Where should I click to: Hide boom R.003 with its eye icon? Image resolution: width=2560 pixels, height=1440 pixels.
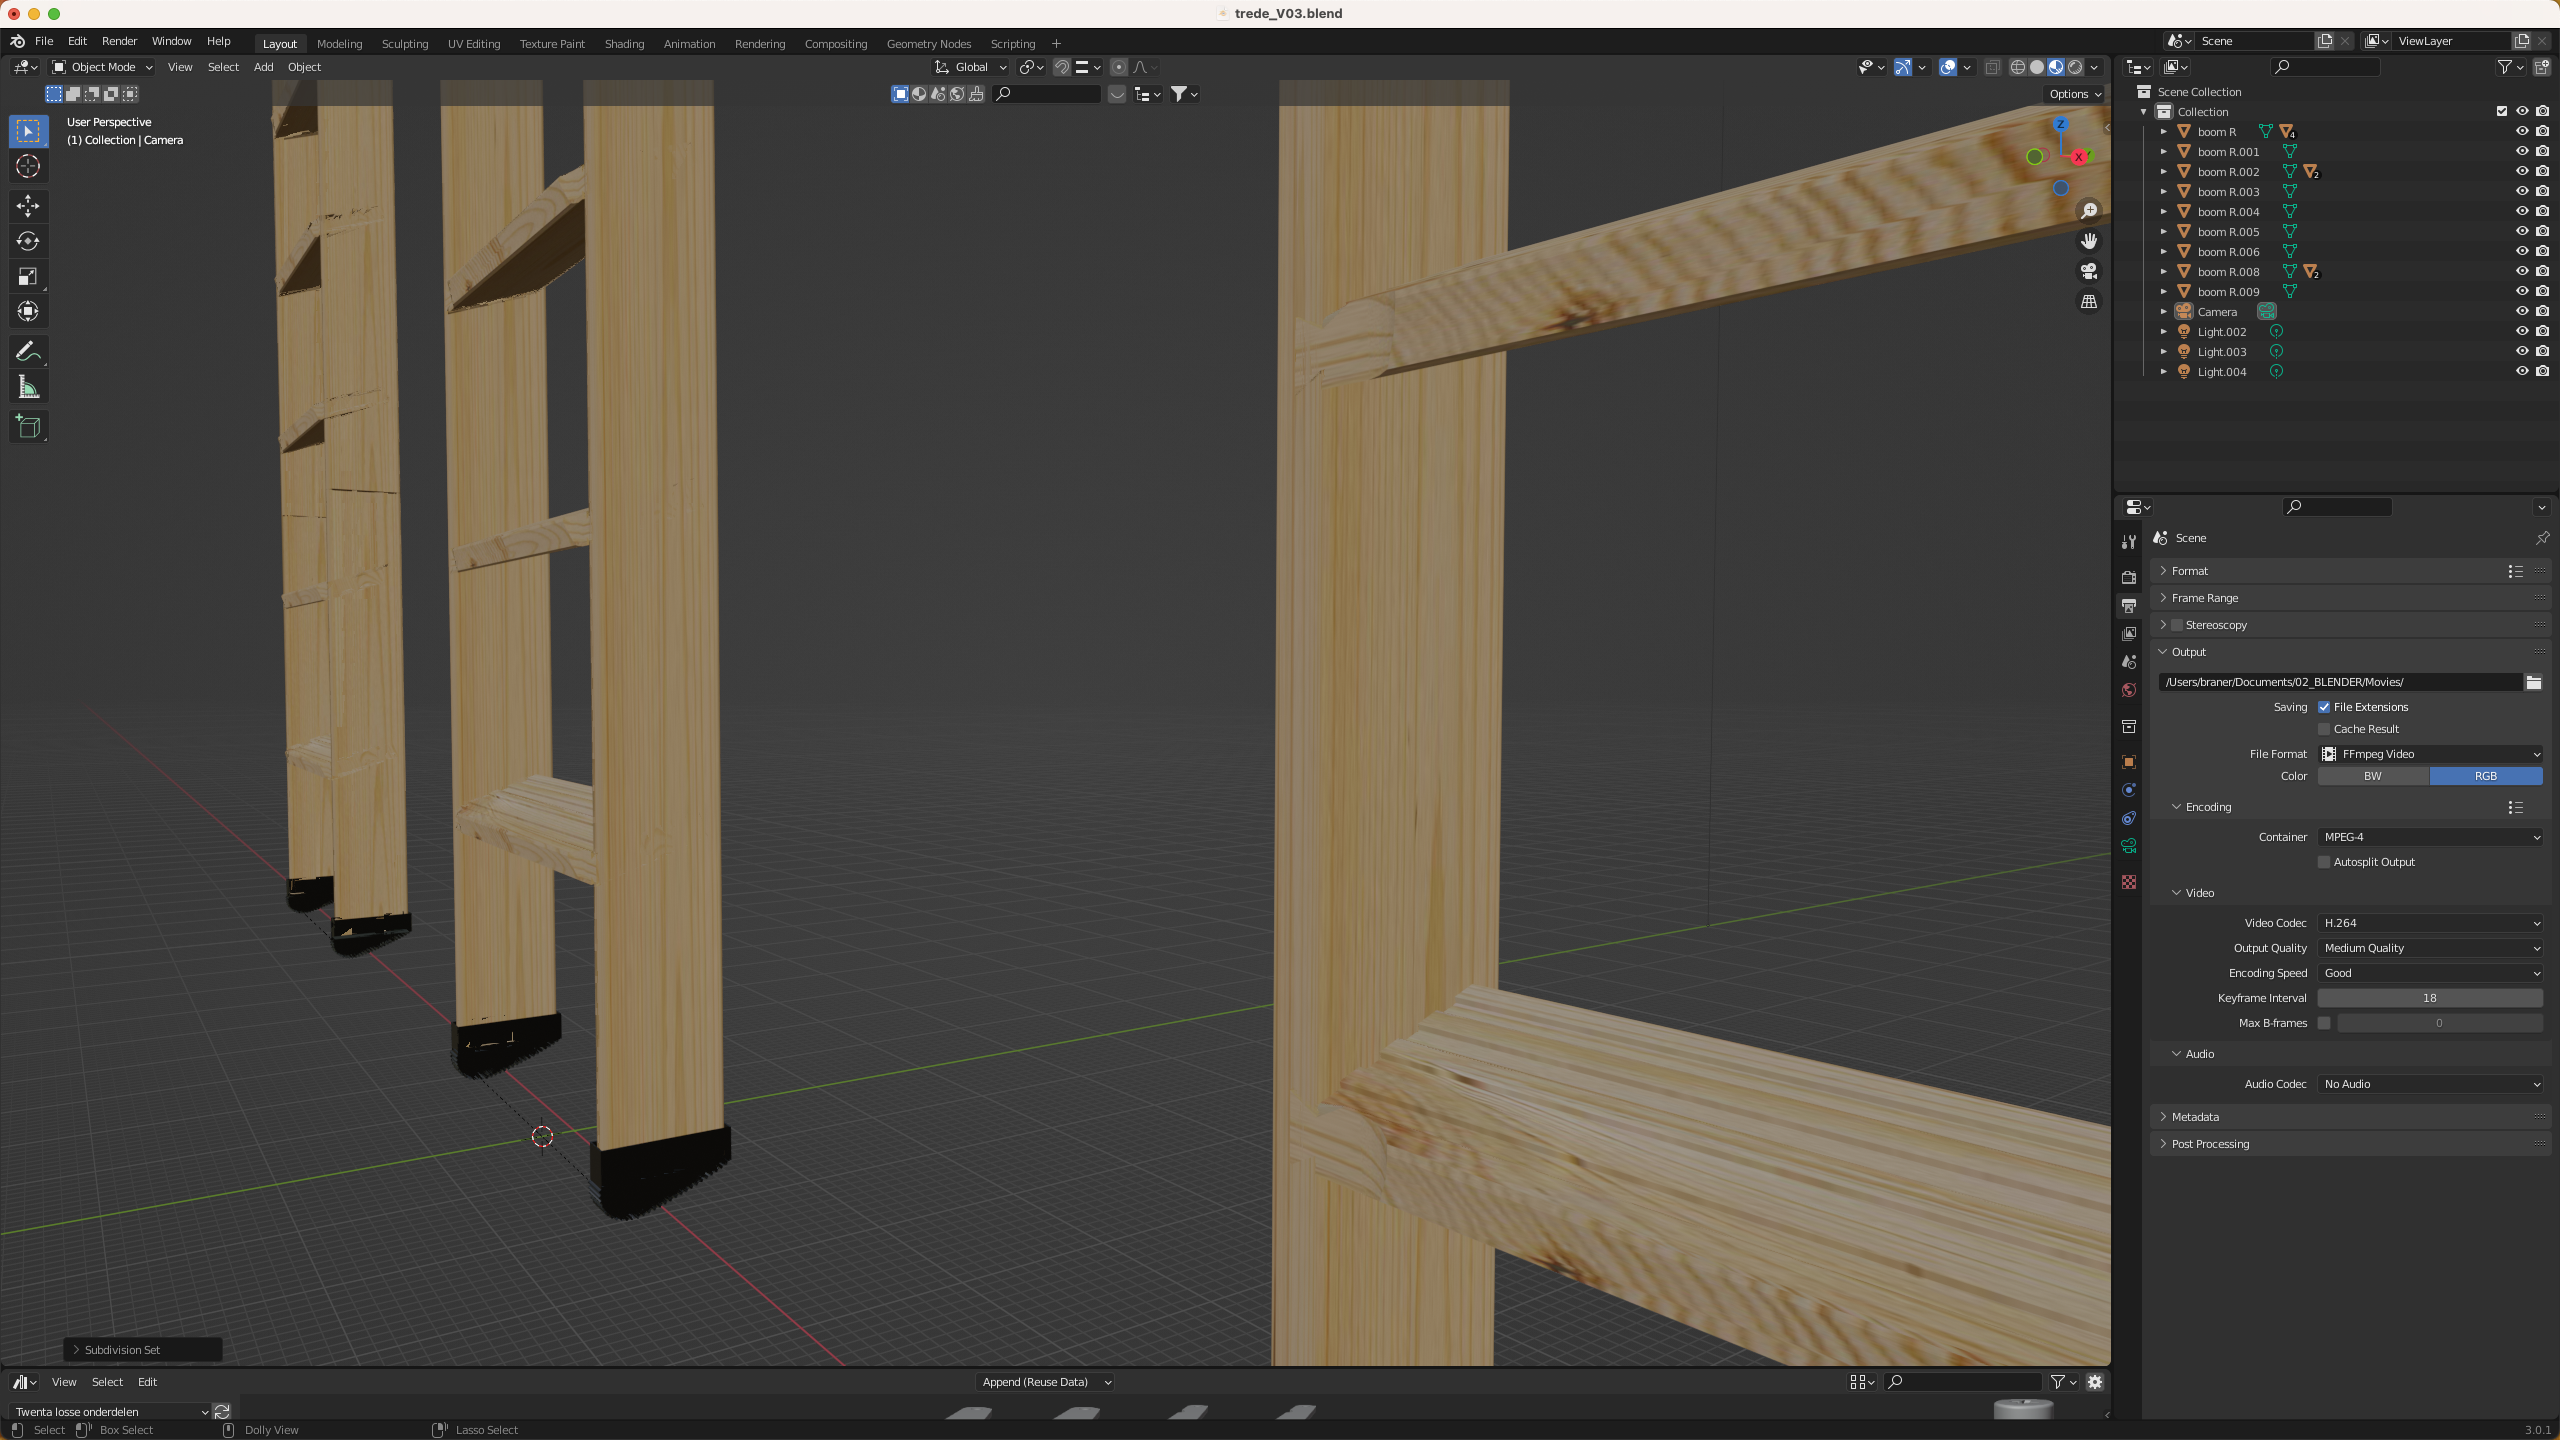pos(2522,191)
